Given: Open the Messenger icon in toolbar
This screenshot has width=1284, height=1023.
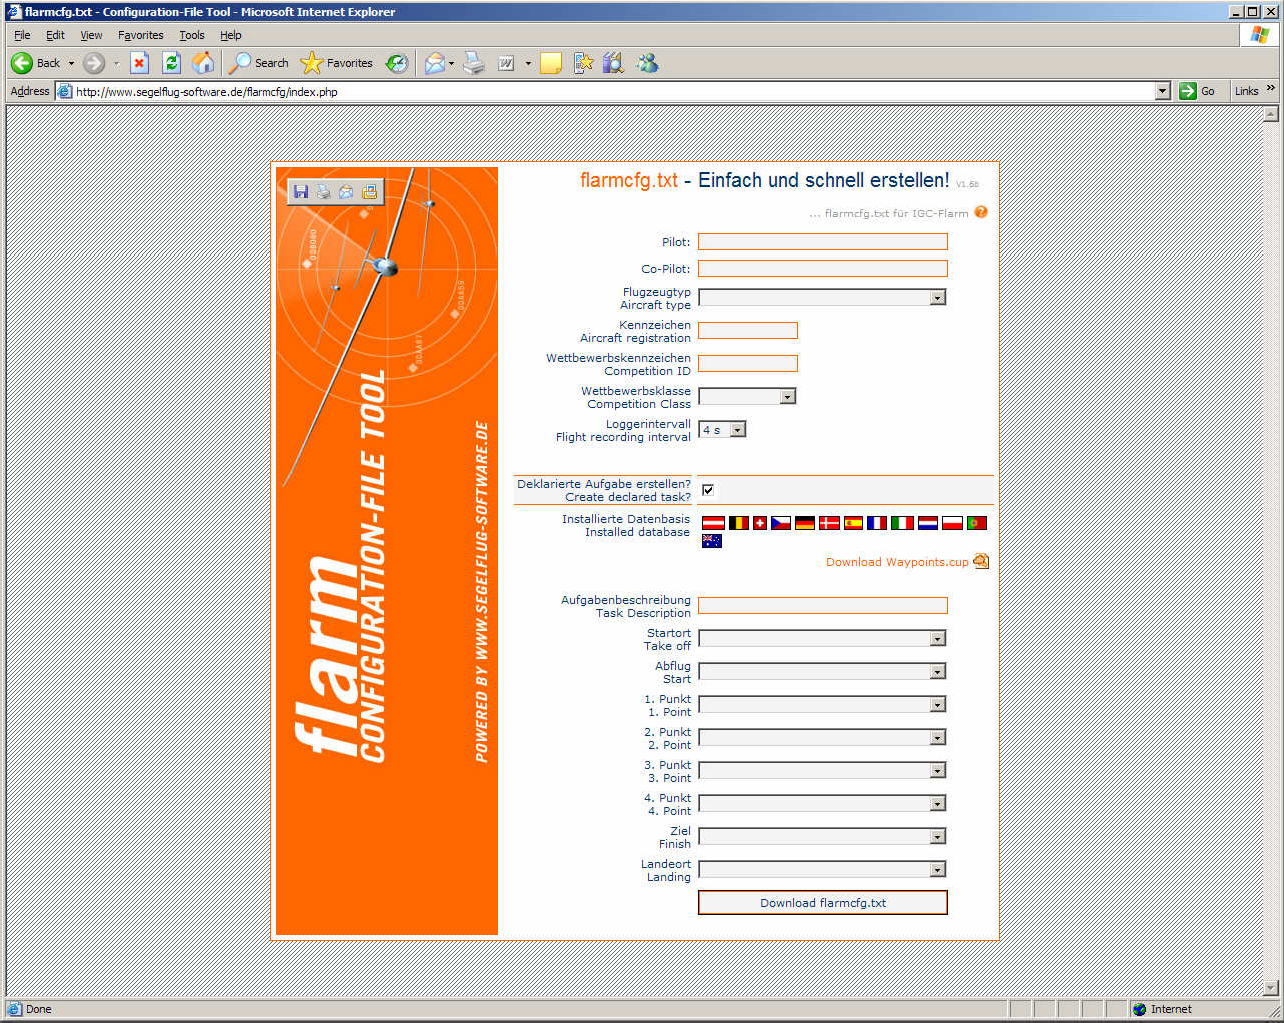Looking at the screenshot, I should tap(647, 63).
